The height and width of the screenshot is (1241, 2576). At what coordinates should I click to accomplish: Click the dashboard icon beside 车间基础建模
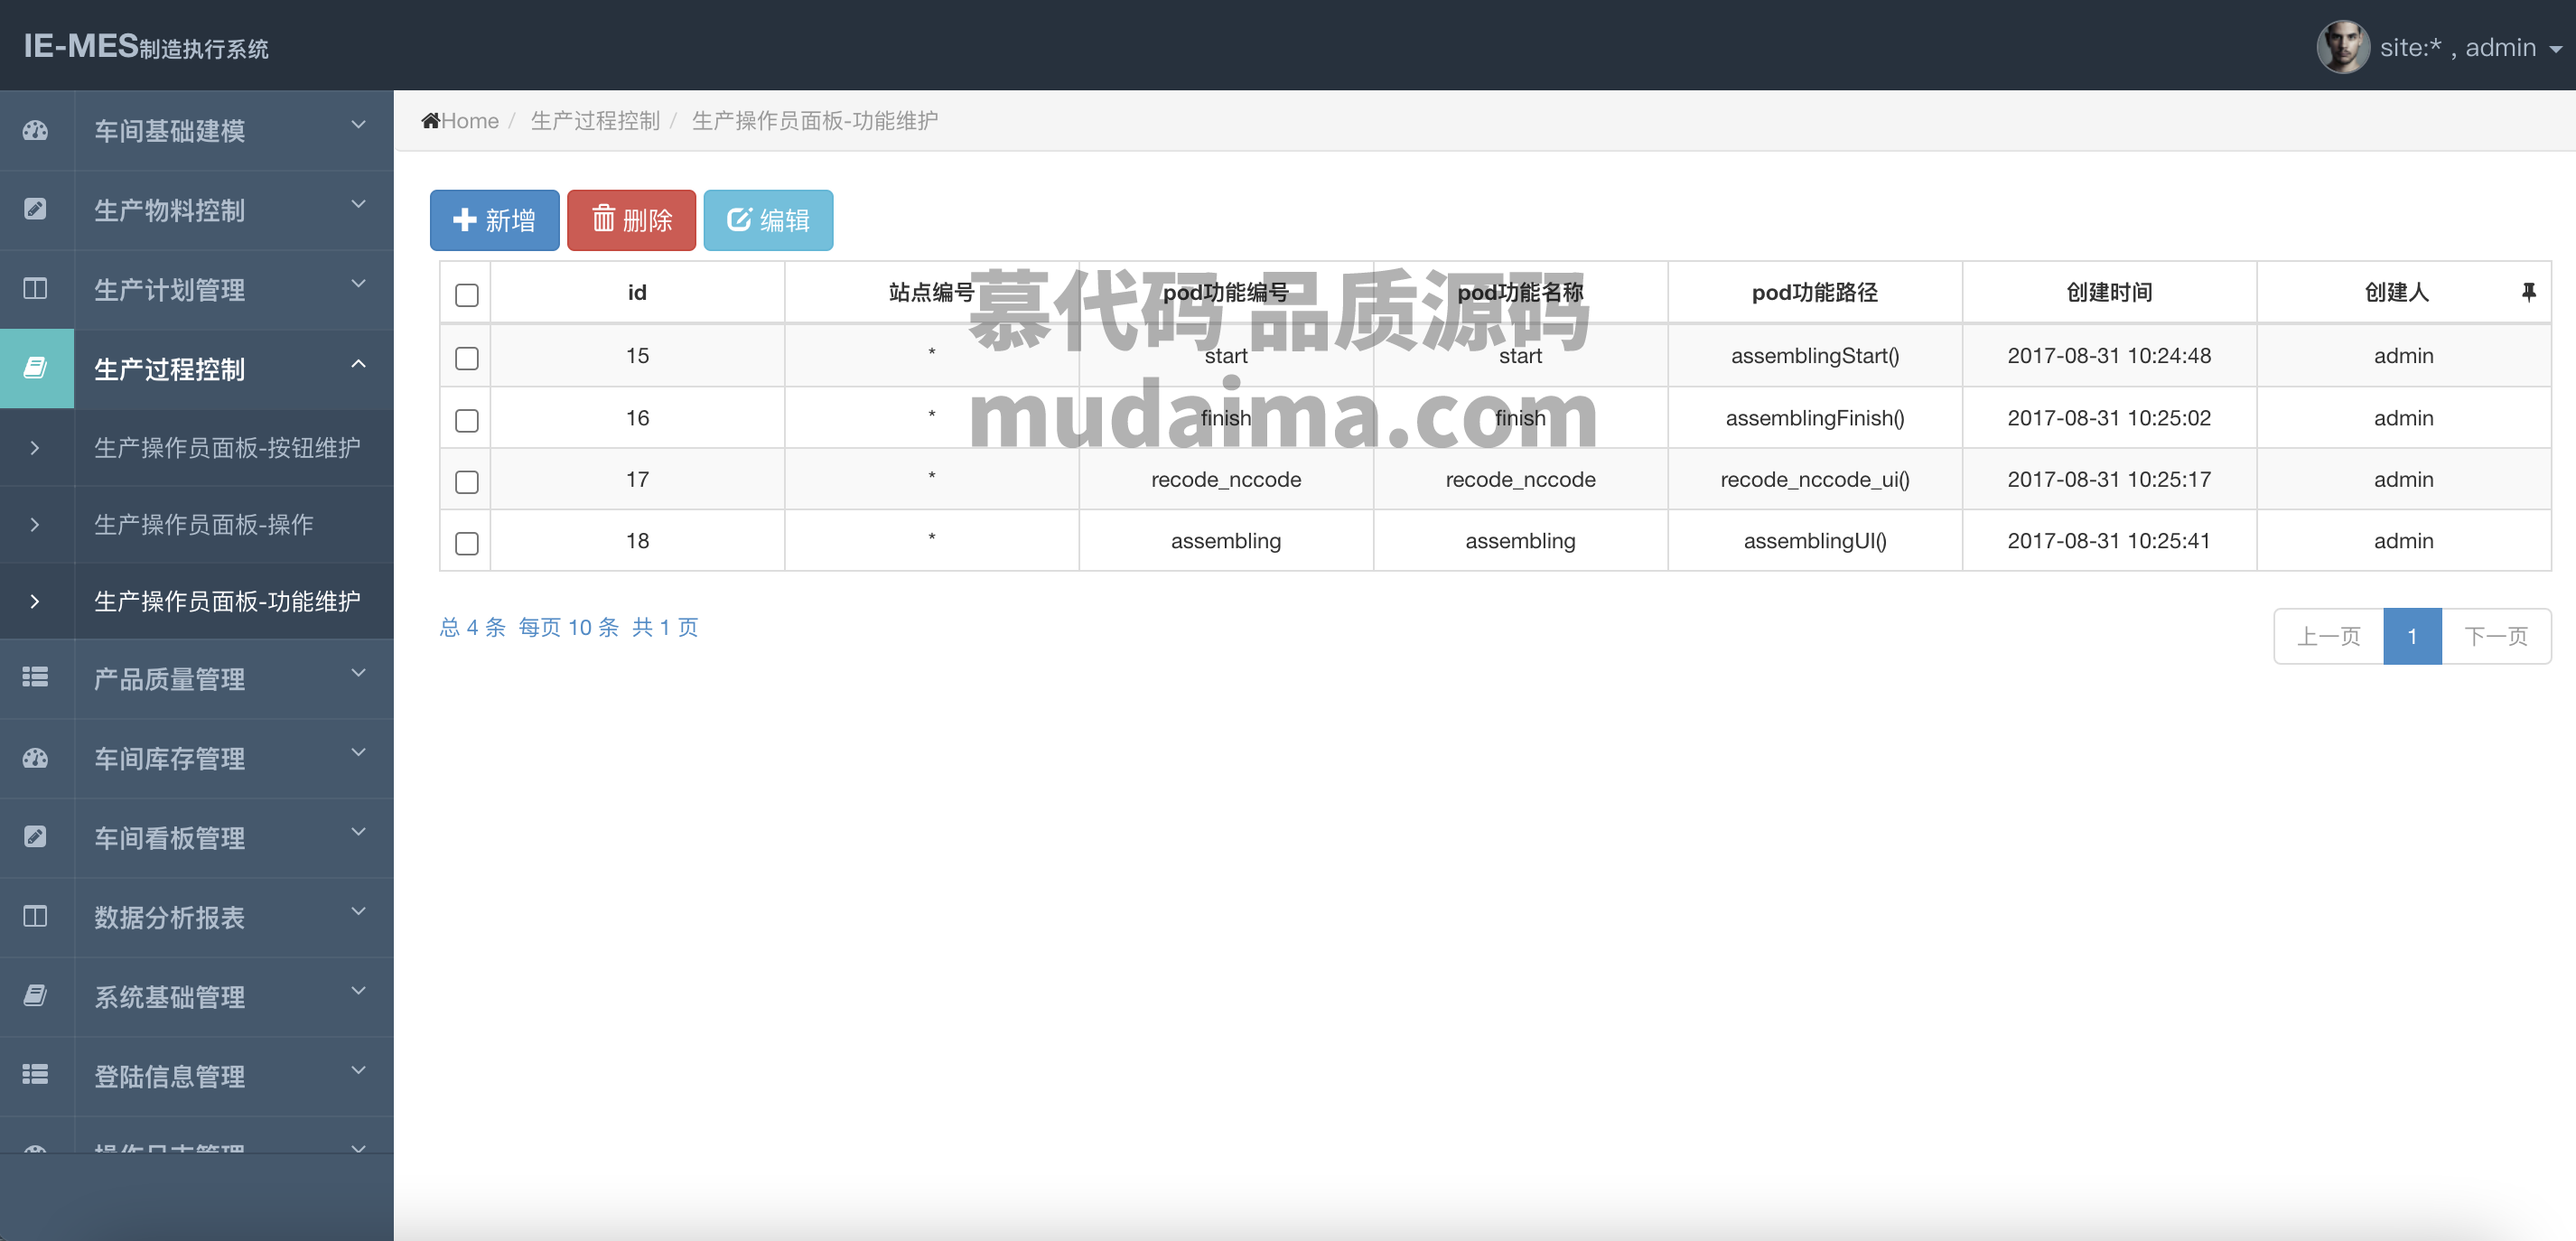[x=35, y=130]
